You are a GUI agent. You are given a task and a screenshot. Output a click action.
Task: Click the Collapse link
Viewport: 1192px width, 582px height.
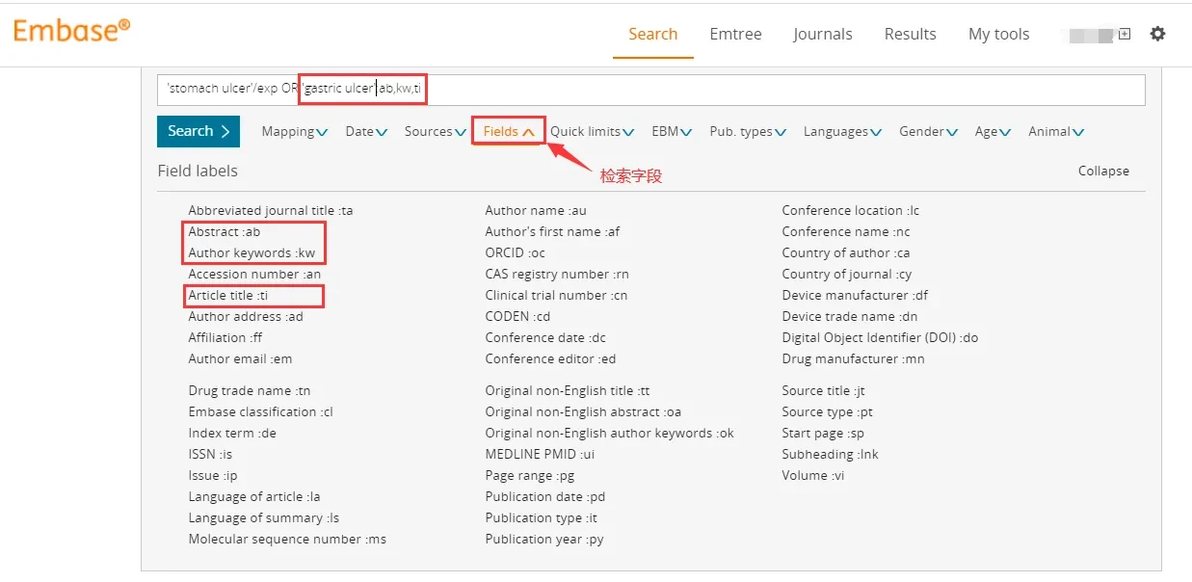[1103, 171]
